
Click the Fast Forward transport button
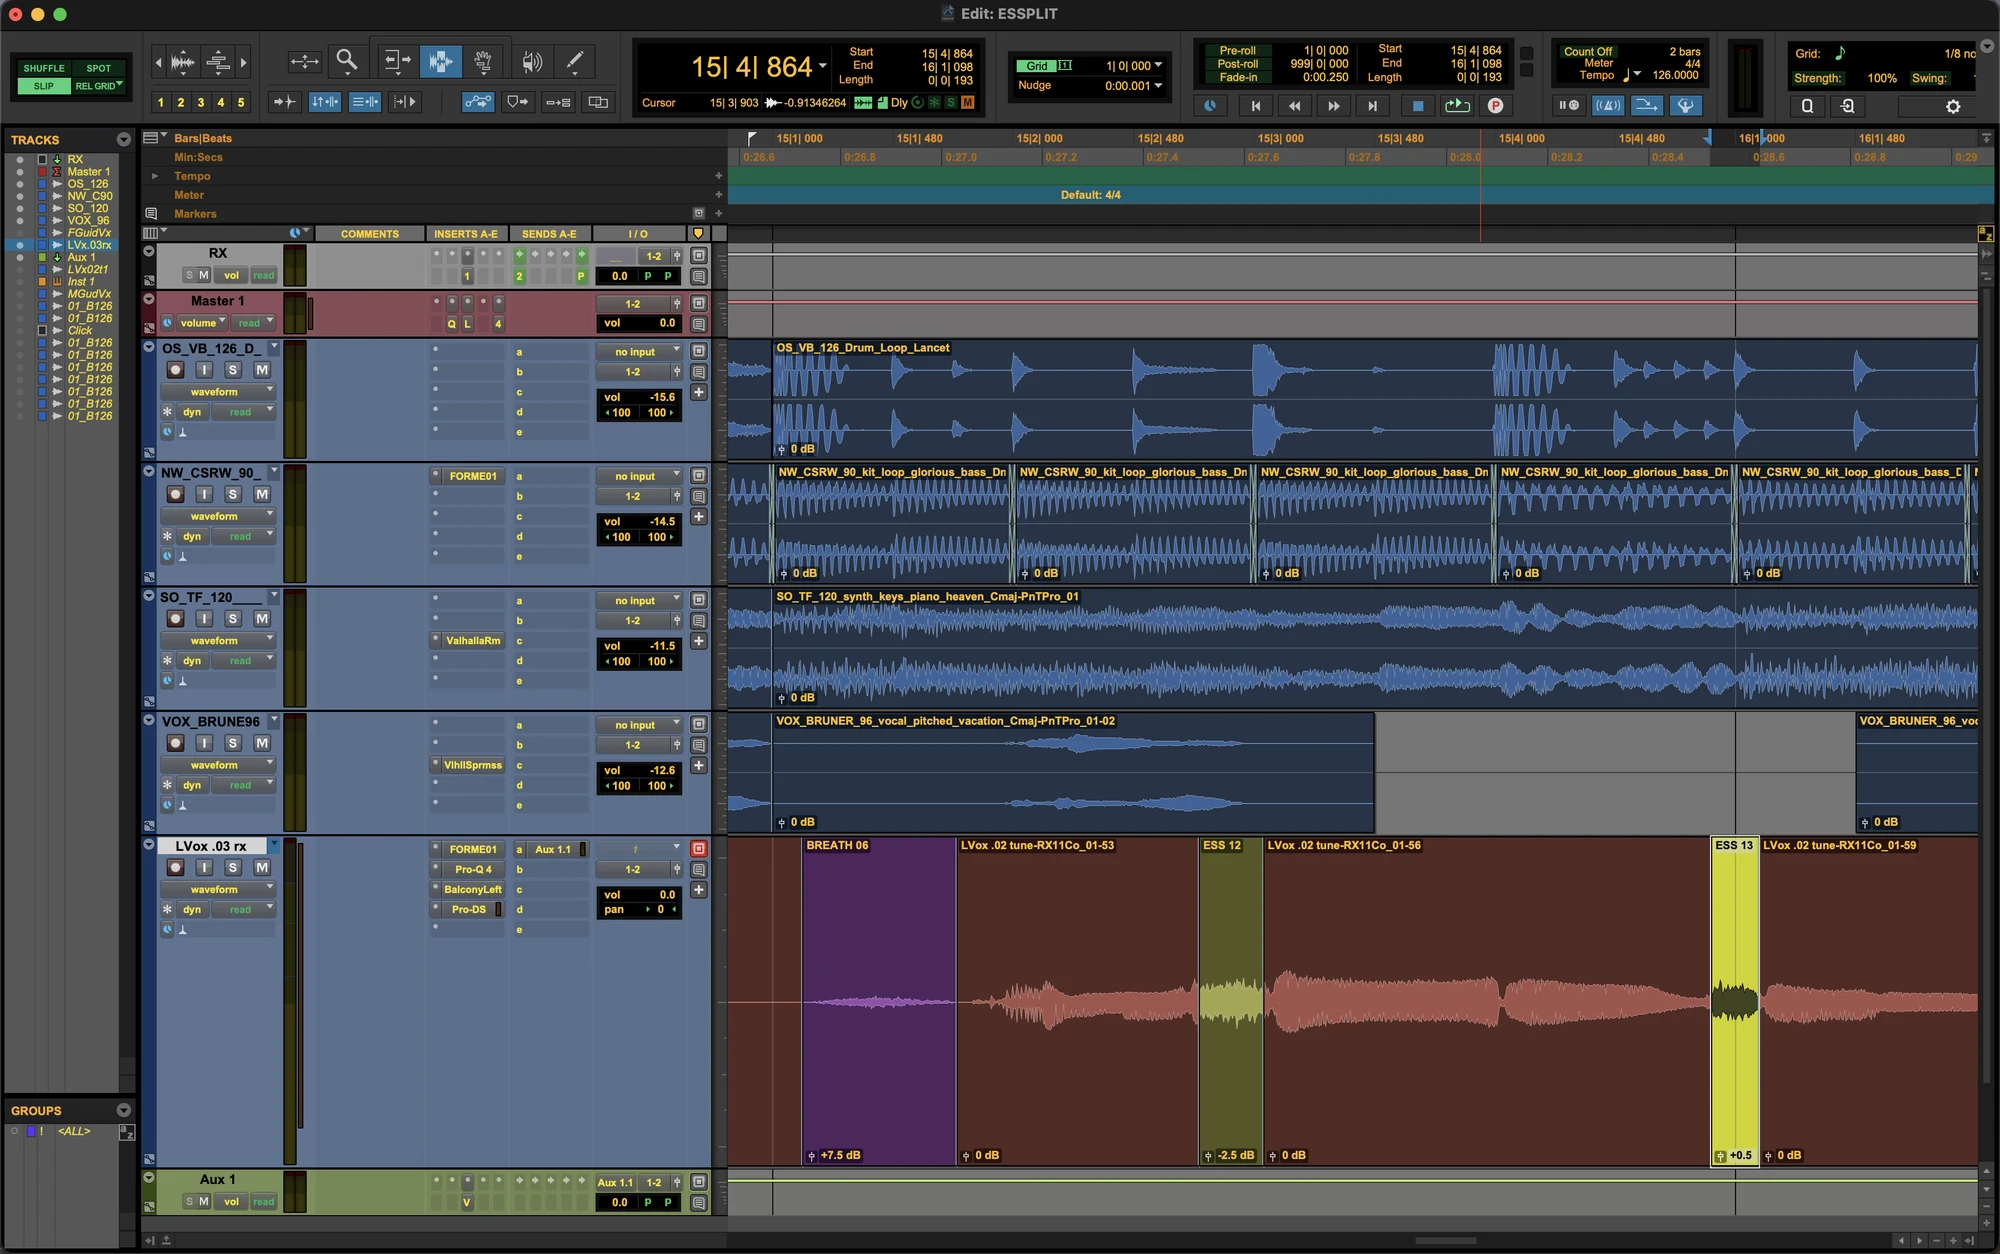[x=1334, y=105]
